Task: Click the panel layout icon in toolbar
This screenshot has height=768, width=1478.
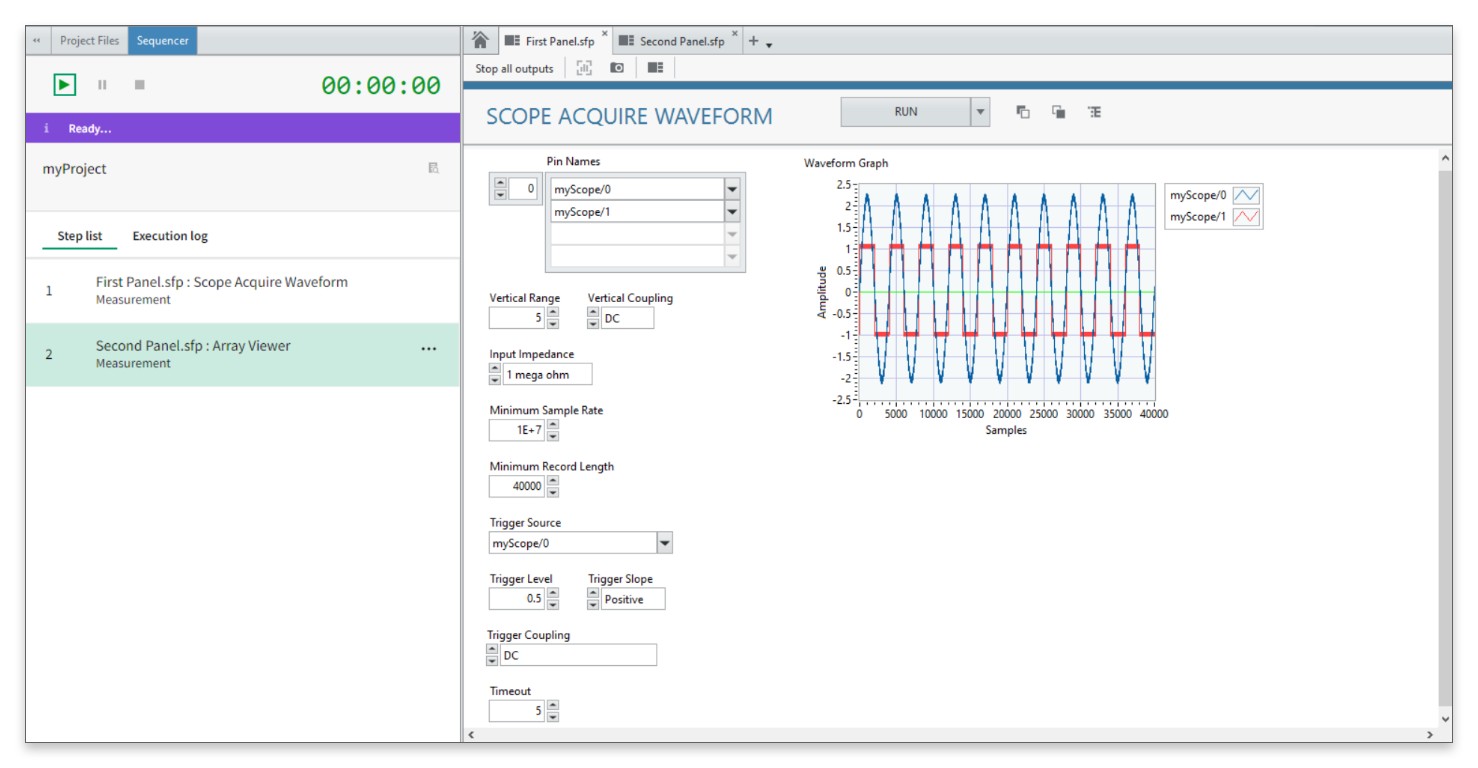Action: [655, 68]
